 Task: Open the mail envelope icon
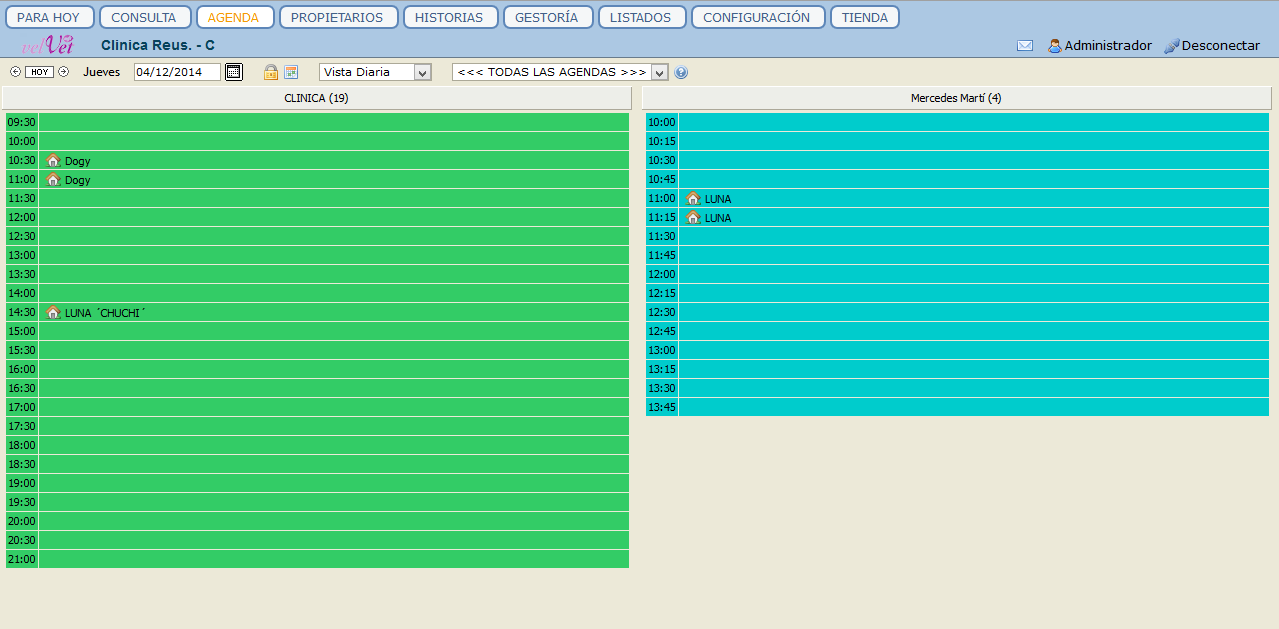(1024, 46)
